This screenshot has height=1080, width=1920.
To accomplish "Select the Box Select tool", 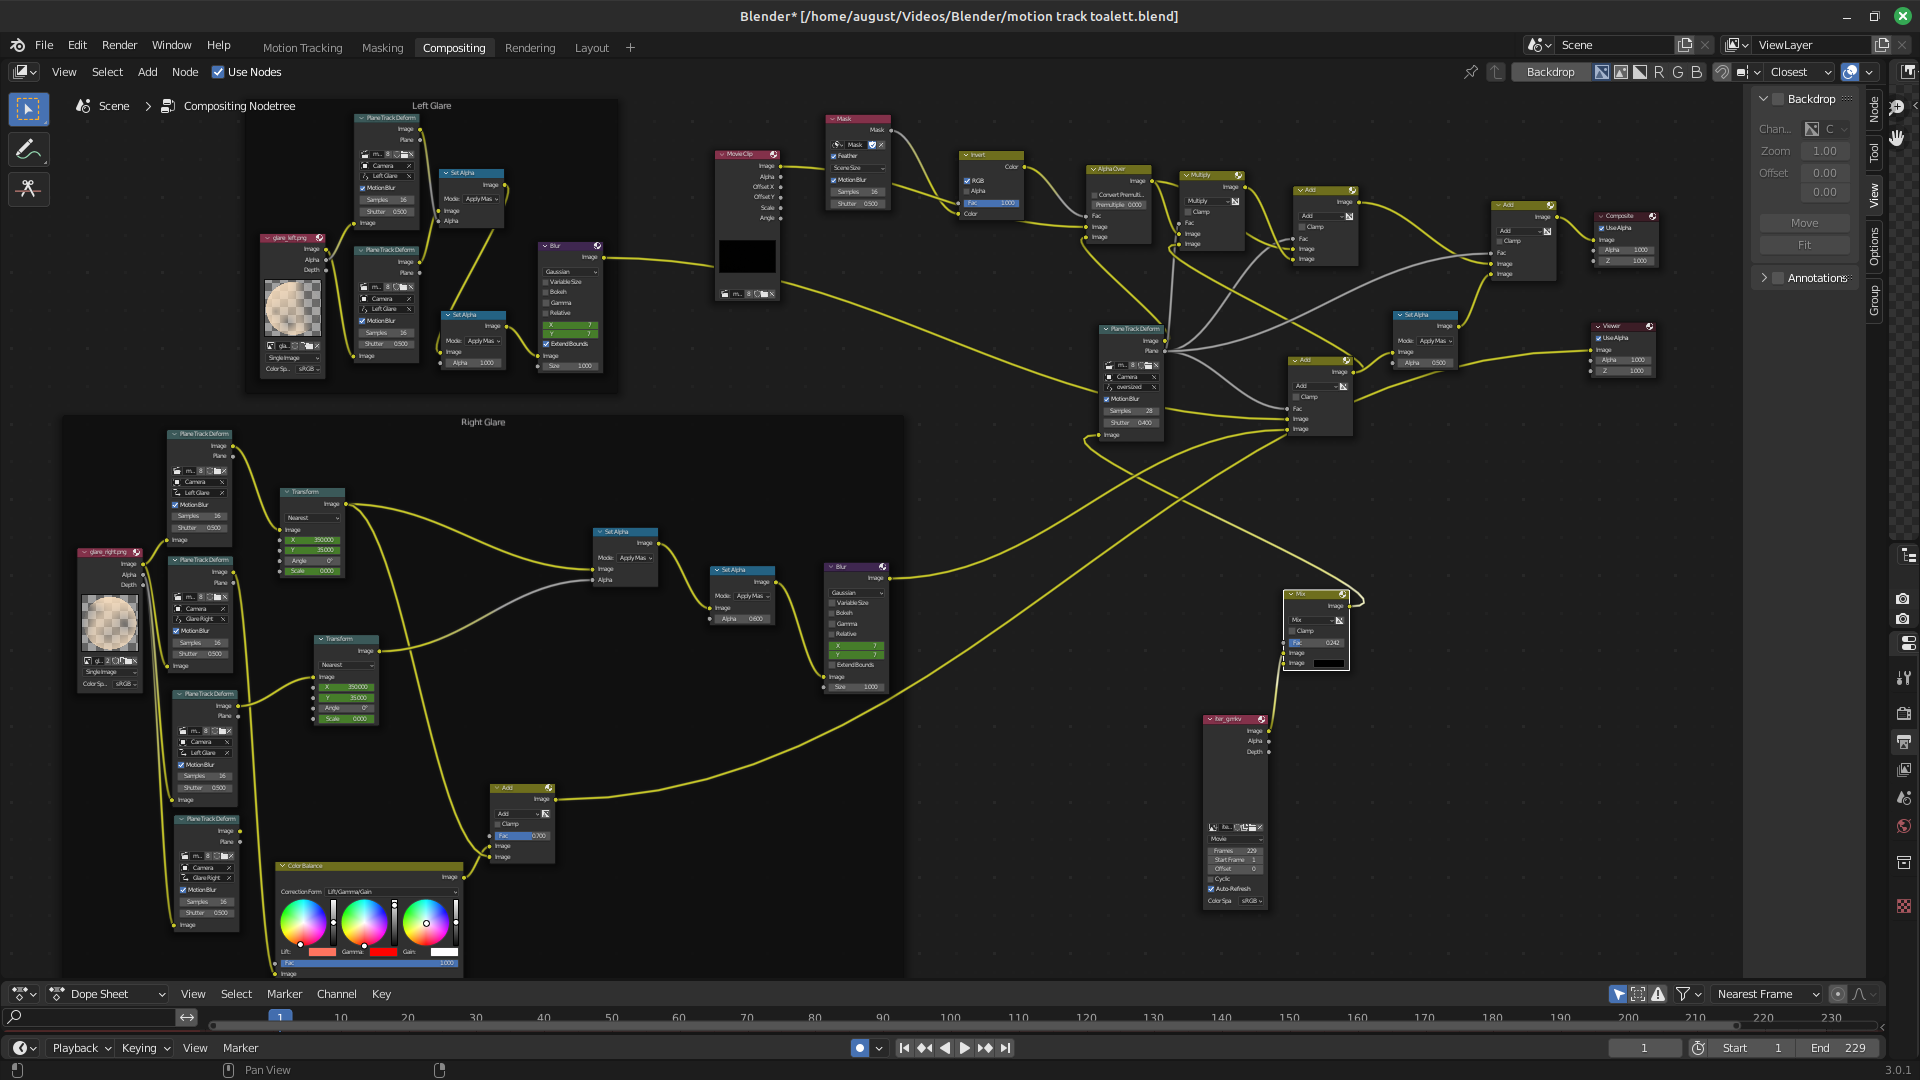I will coord(28,109).
